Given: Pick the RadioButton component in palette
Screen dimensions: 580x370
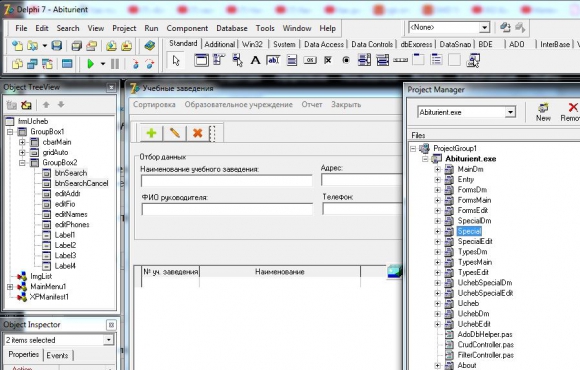Looking at the screenshot, I should (346, 60).
